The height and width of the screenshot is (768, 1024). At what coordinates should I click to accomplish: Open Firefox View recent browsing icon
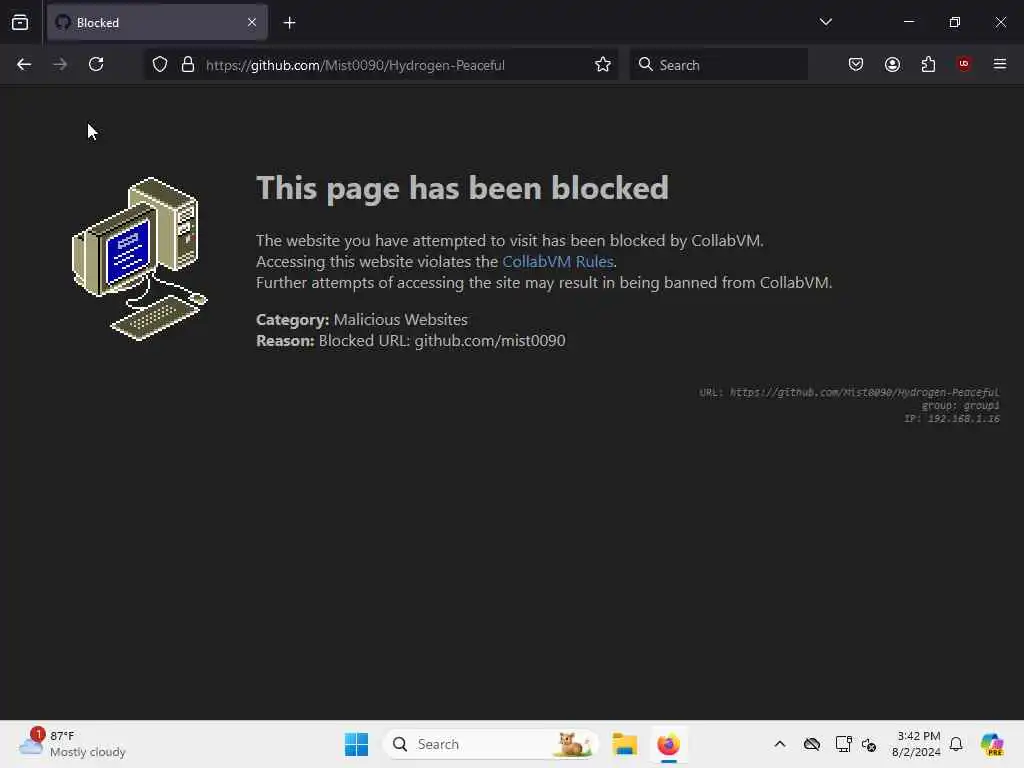tap(20, 22)
